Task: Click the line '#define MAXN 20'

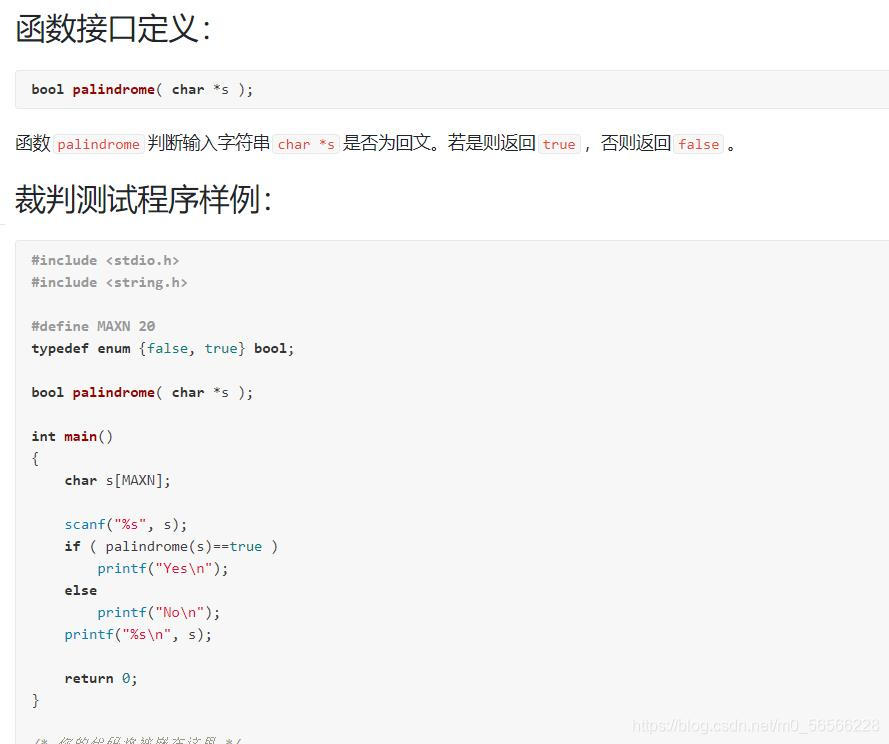Action: (94, 326)
